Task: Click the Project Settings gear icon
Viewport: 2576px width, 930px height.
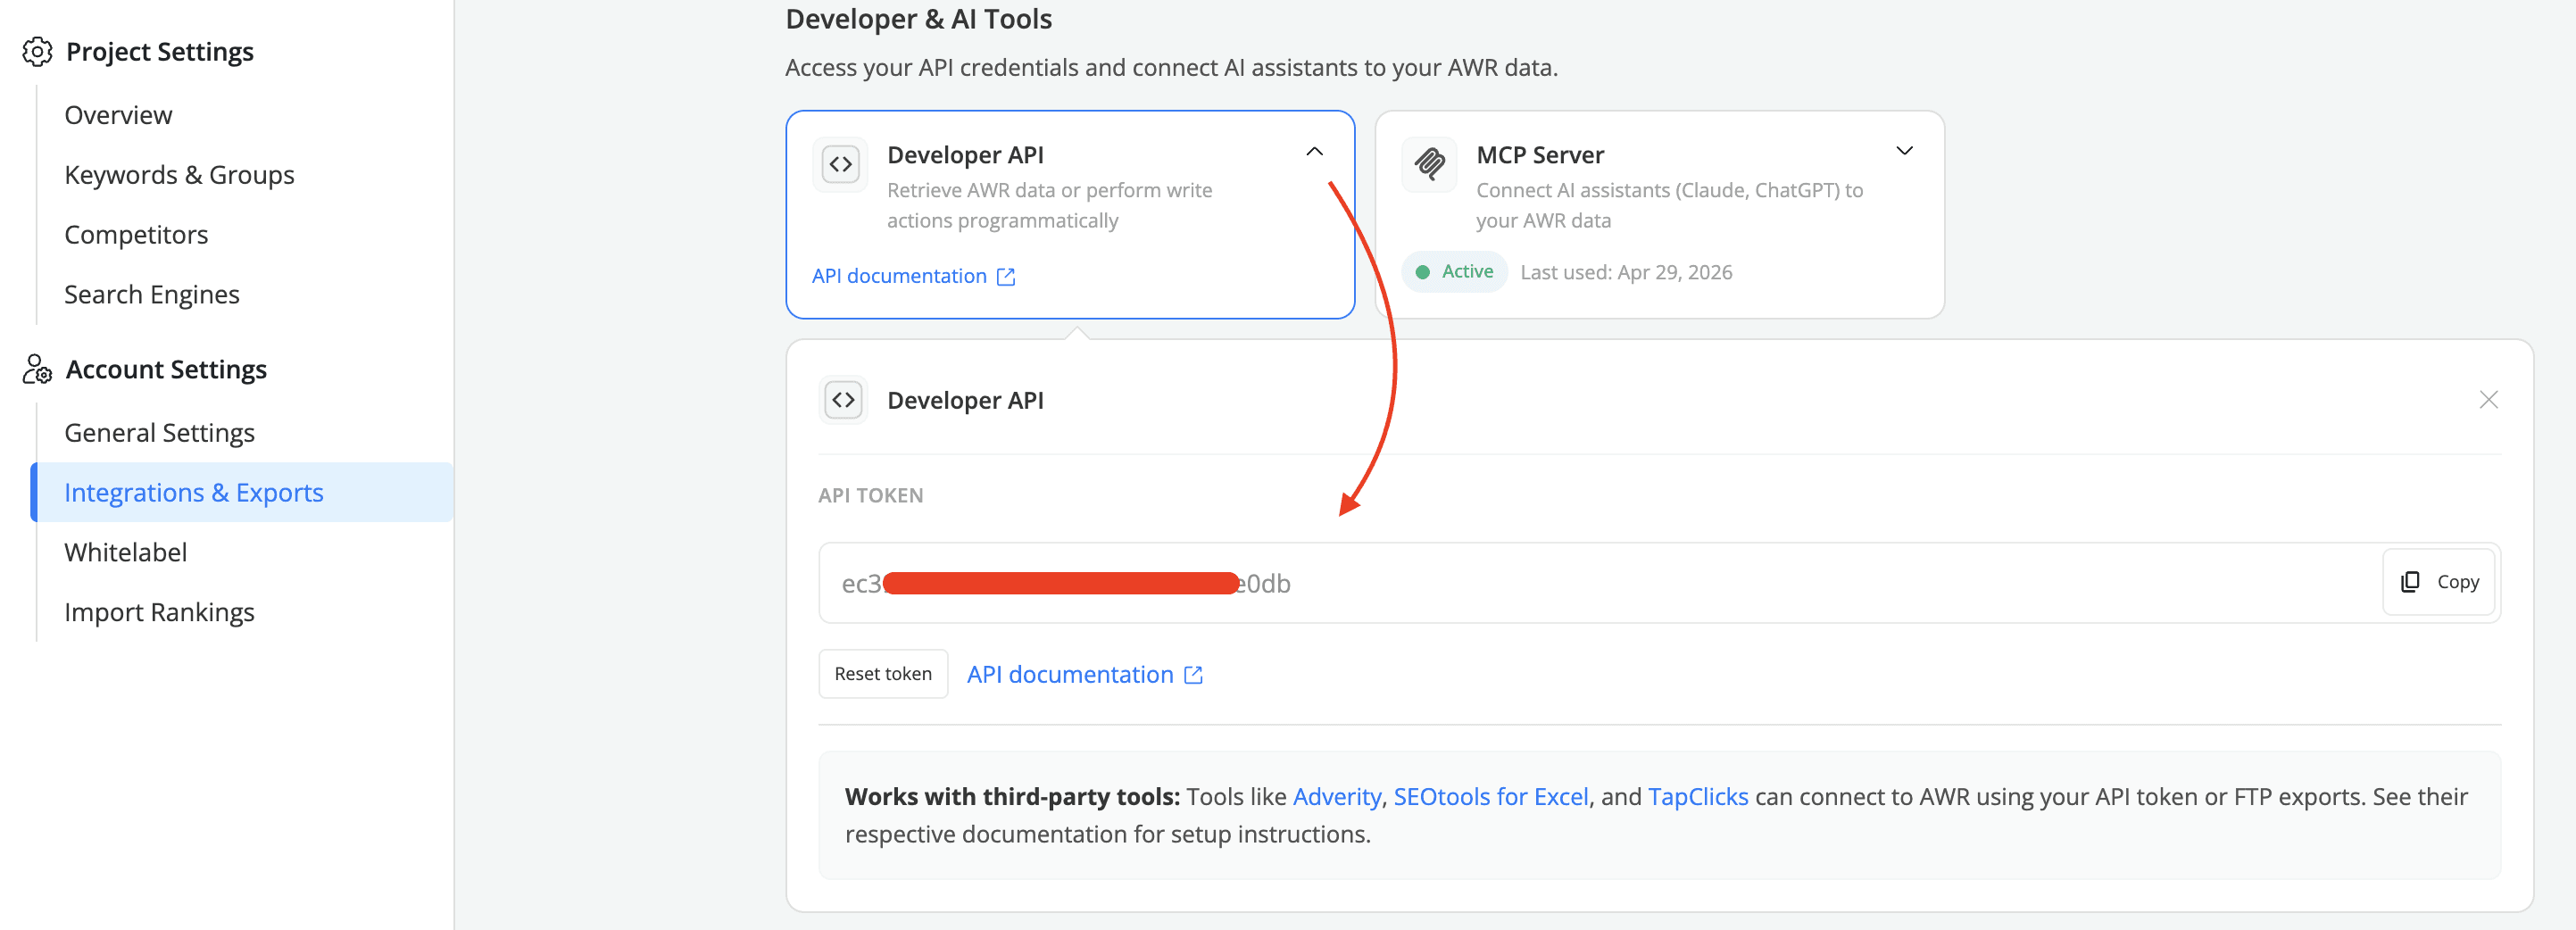Action: [37, 51]
